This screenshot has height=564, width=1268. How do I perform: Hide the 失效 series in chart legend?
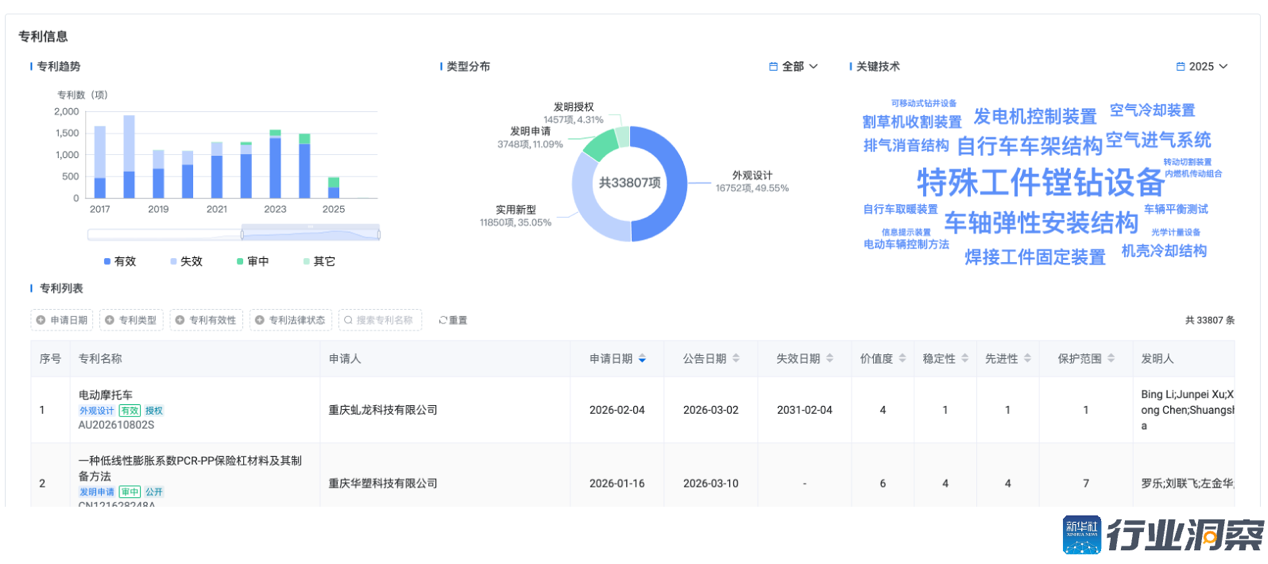click(x=185, y=261)
